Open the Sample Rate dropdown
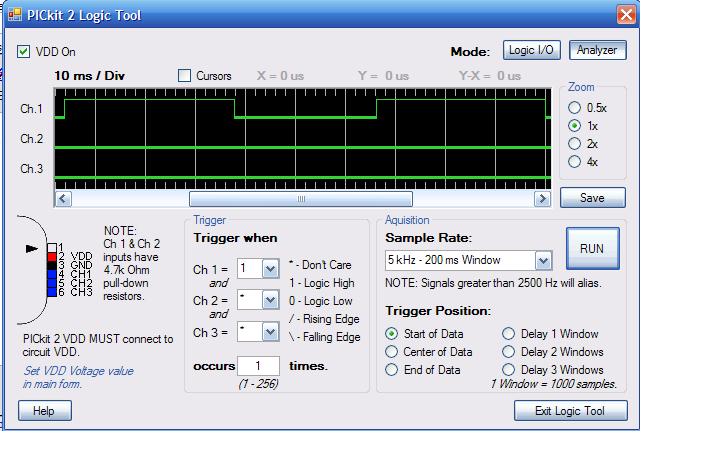Viewport: 720px width, 450px height. [x=543, y=261]
